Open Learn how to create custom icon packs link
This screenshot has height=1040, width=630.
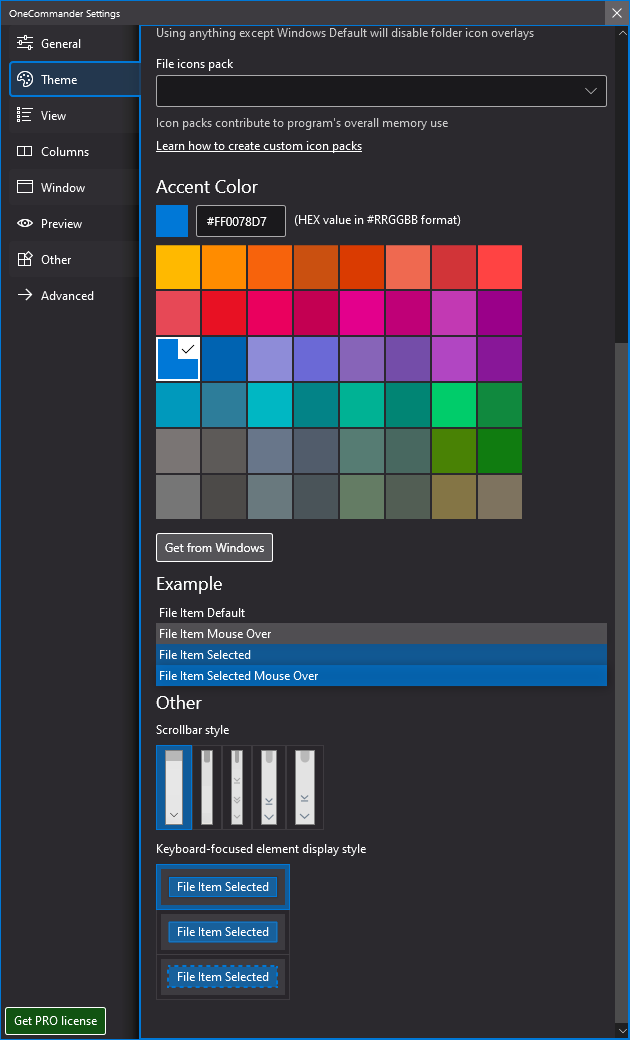tap(259, 146)
